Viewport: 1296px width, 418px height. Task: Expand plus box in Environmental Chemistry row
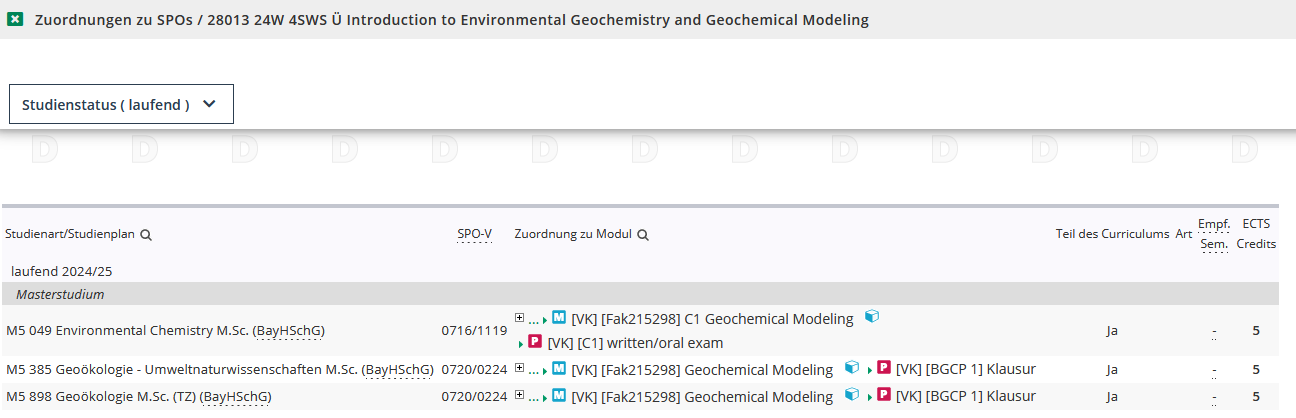tap(519, 317)
